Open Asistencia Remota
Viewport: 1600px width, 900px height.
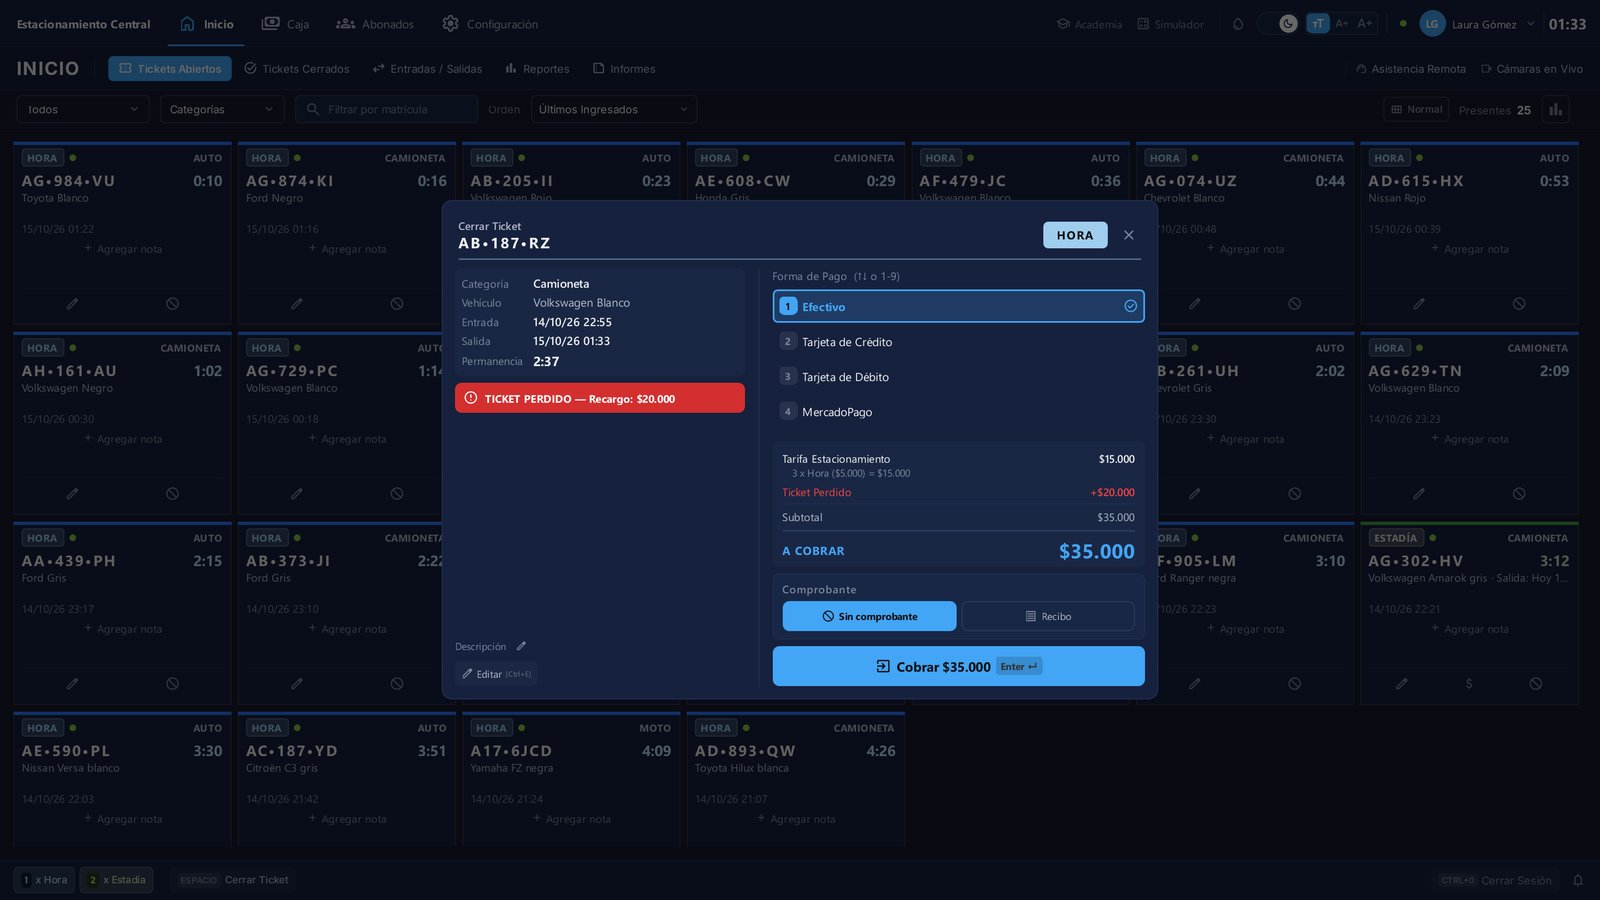[1410, 69]
